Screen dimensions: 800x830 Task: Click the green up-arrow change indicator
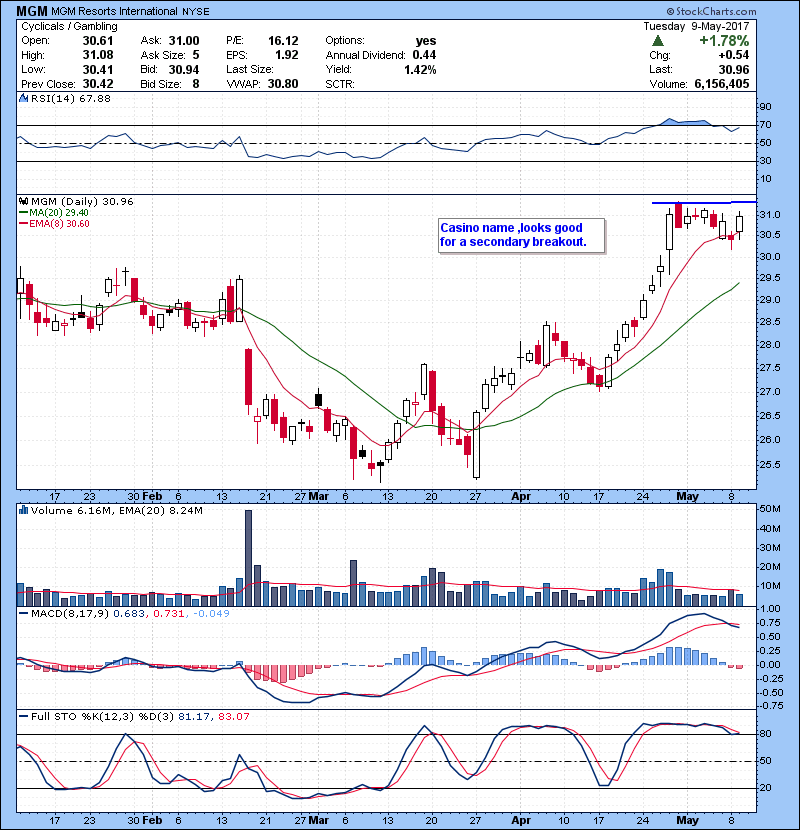[658, 41]
